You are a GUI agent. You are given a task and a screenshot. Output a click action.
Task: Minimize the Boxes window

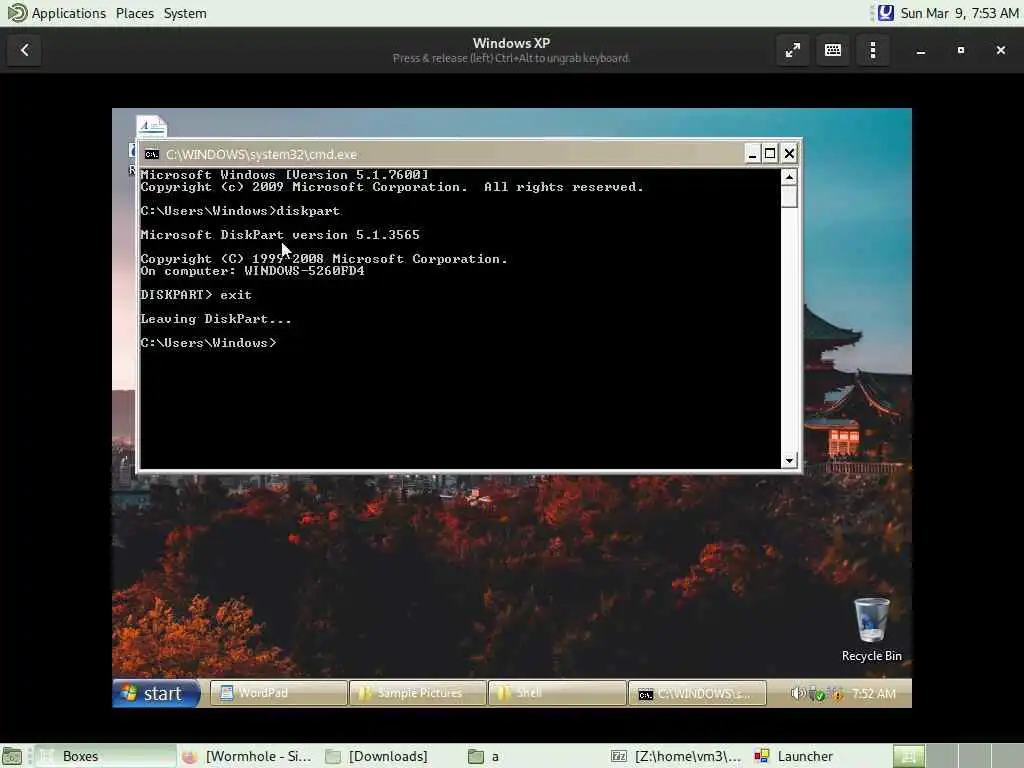click(x=921, y=50)
